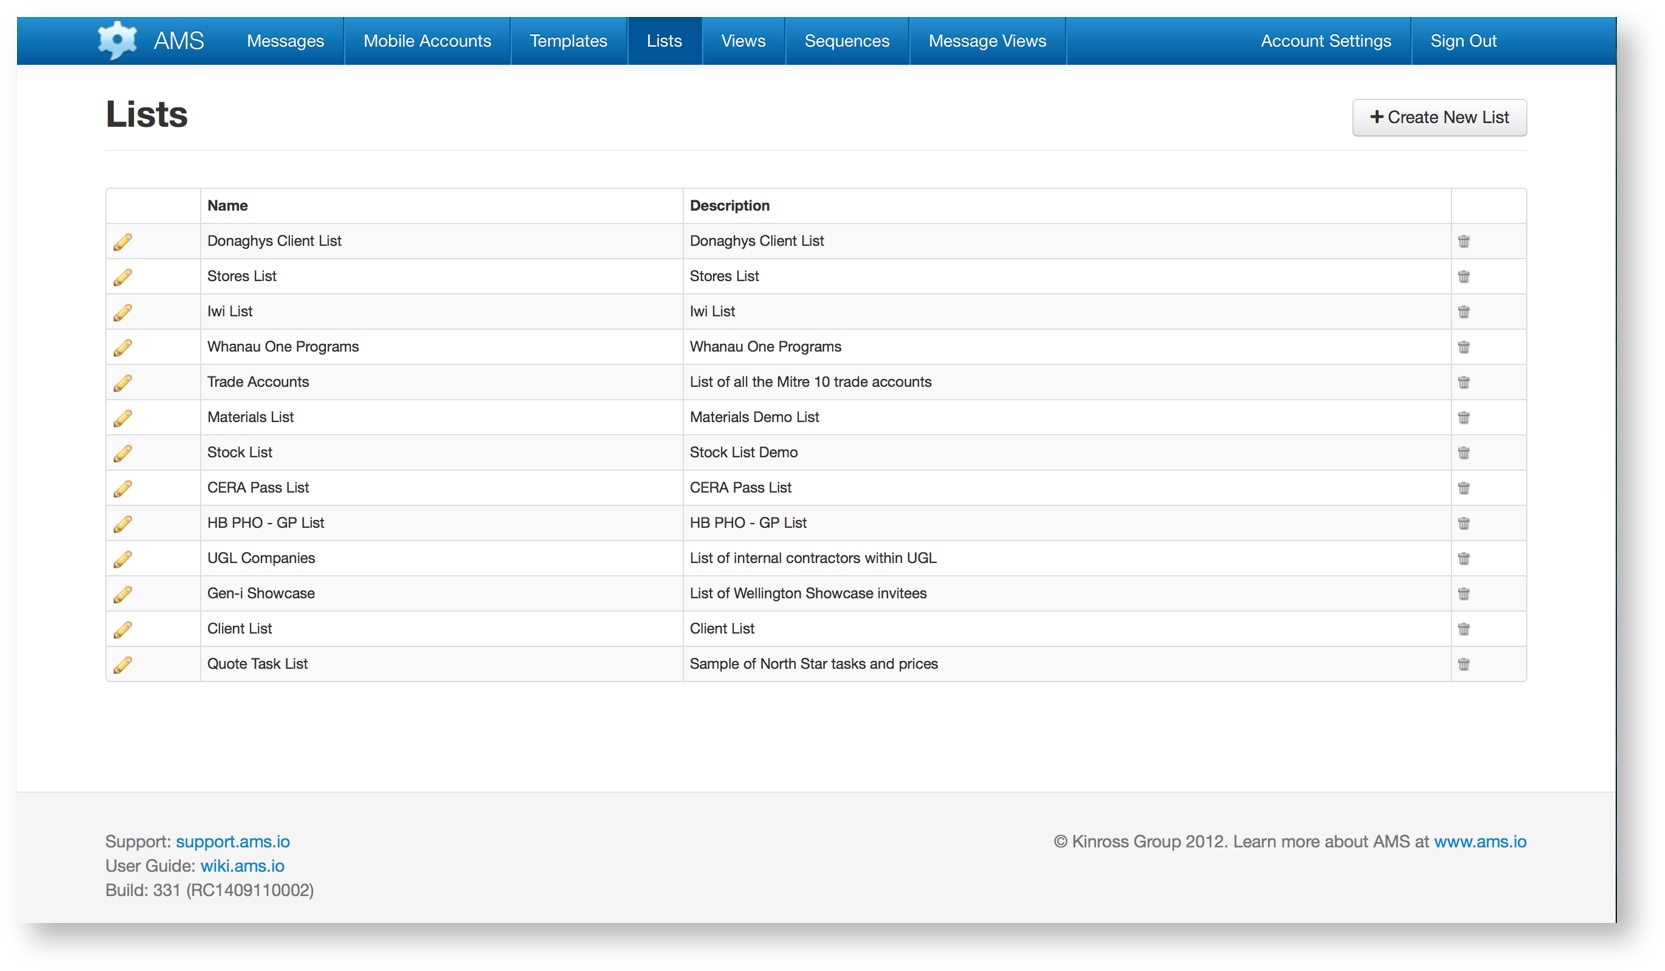Sort table by the Name column header
The height and width of the screenshot is (971, 1665).
point(228,205)
